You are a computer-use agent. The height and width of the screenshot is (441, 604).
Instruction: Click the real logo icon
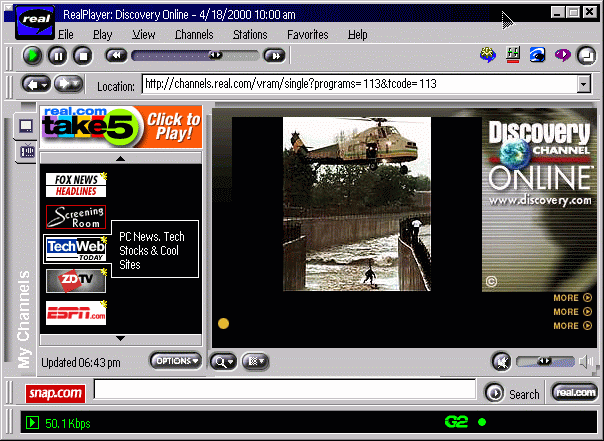tap(35, 22)
